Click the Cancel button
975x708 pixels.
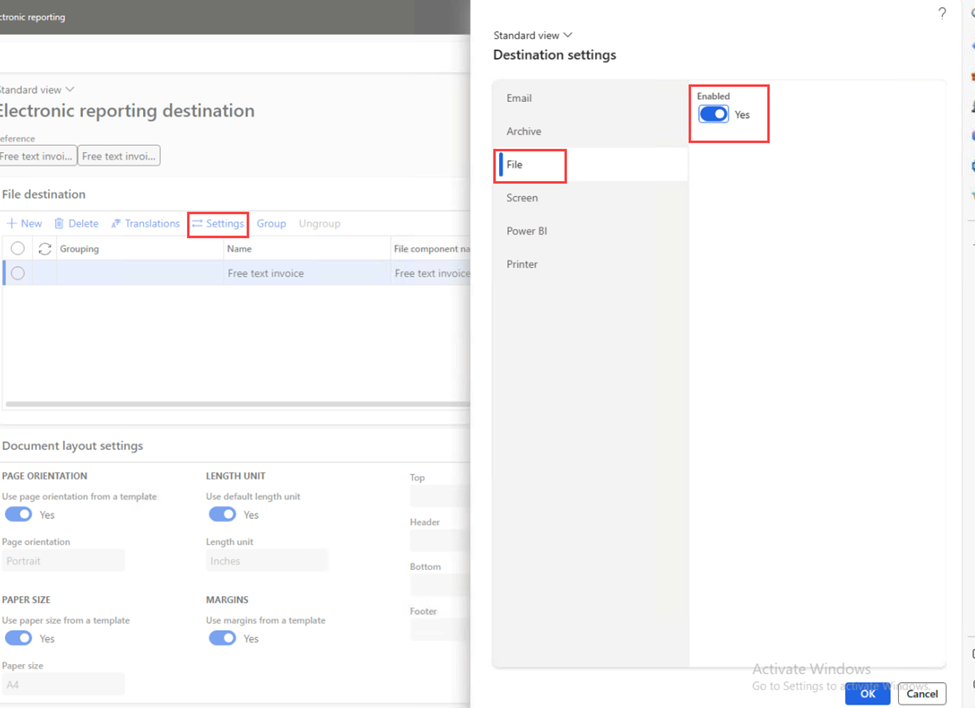[x=921, y=693]
